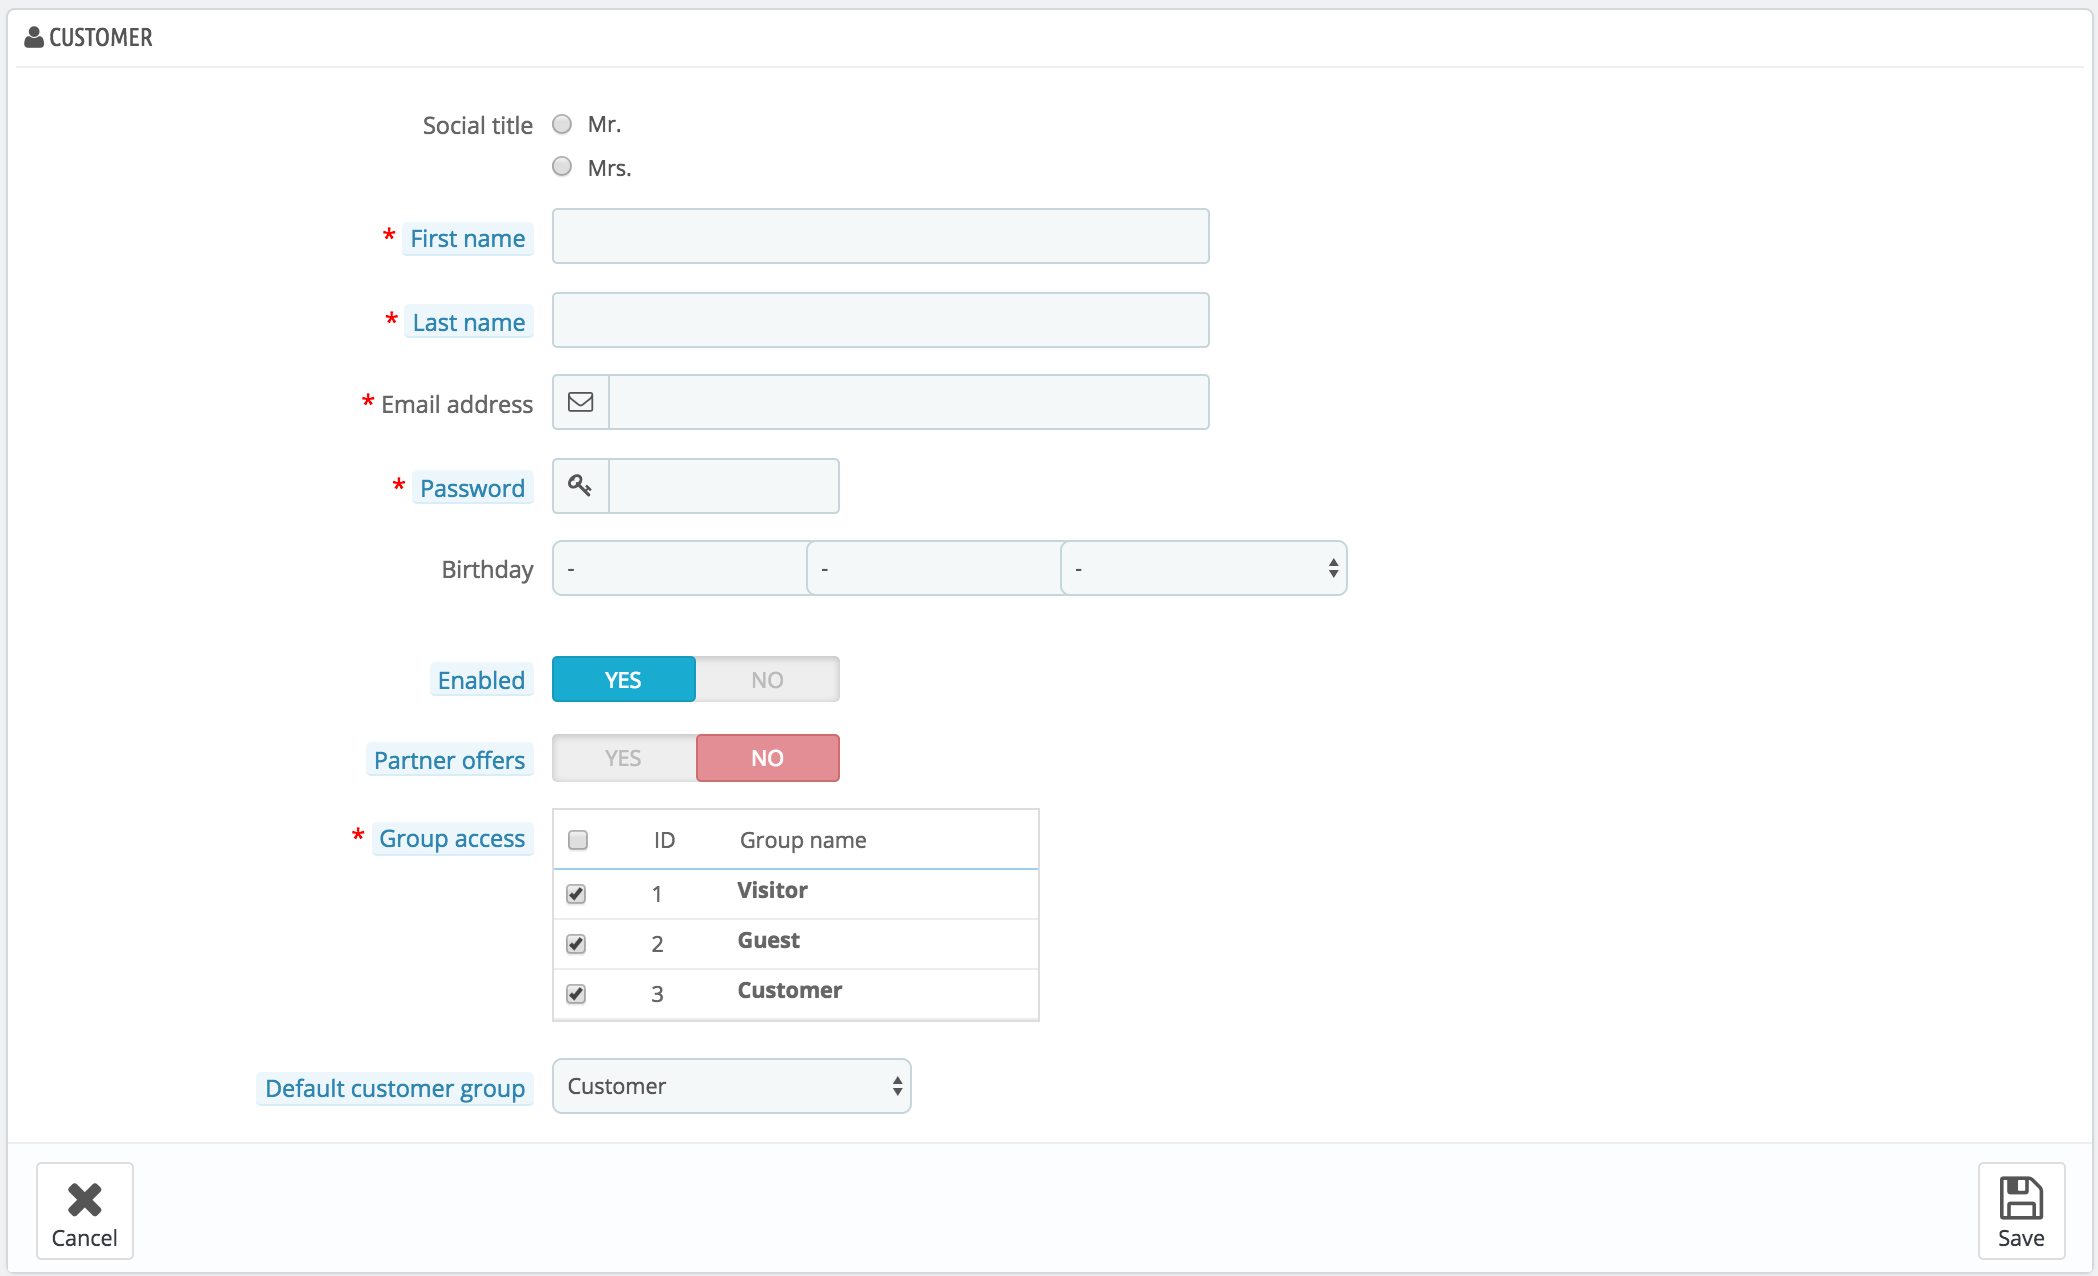This screenshot has height=1276, width=2098.
Task: Open the middle Birthday dropdown
Action: click(934, 568)
